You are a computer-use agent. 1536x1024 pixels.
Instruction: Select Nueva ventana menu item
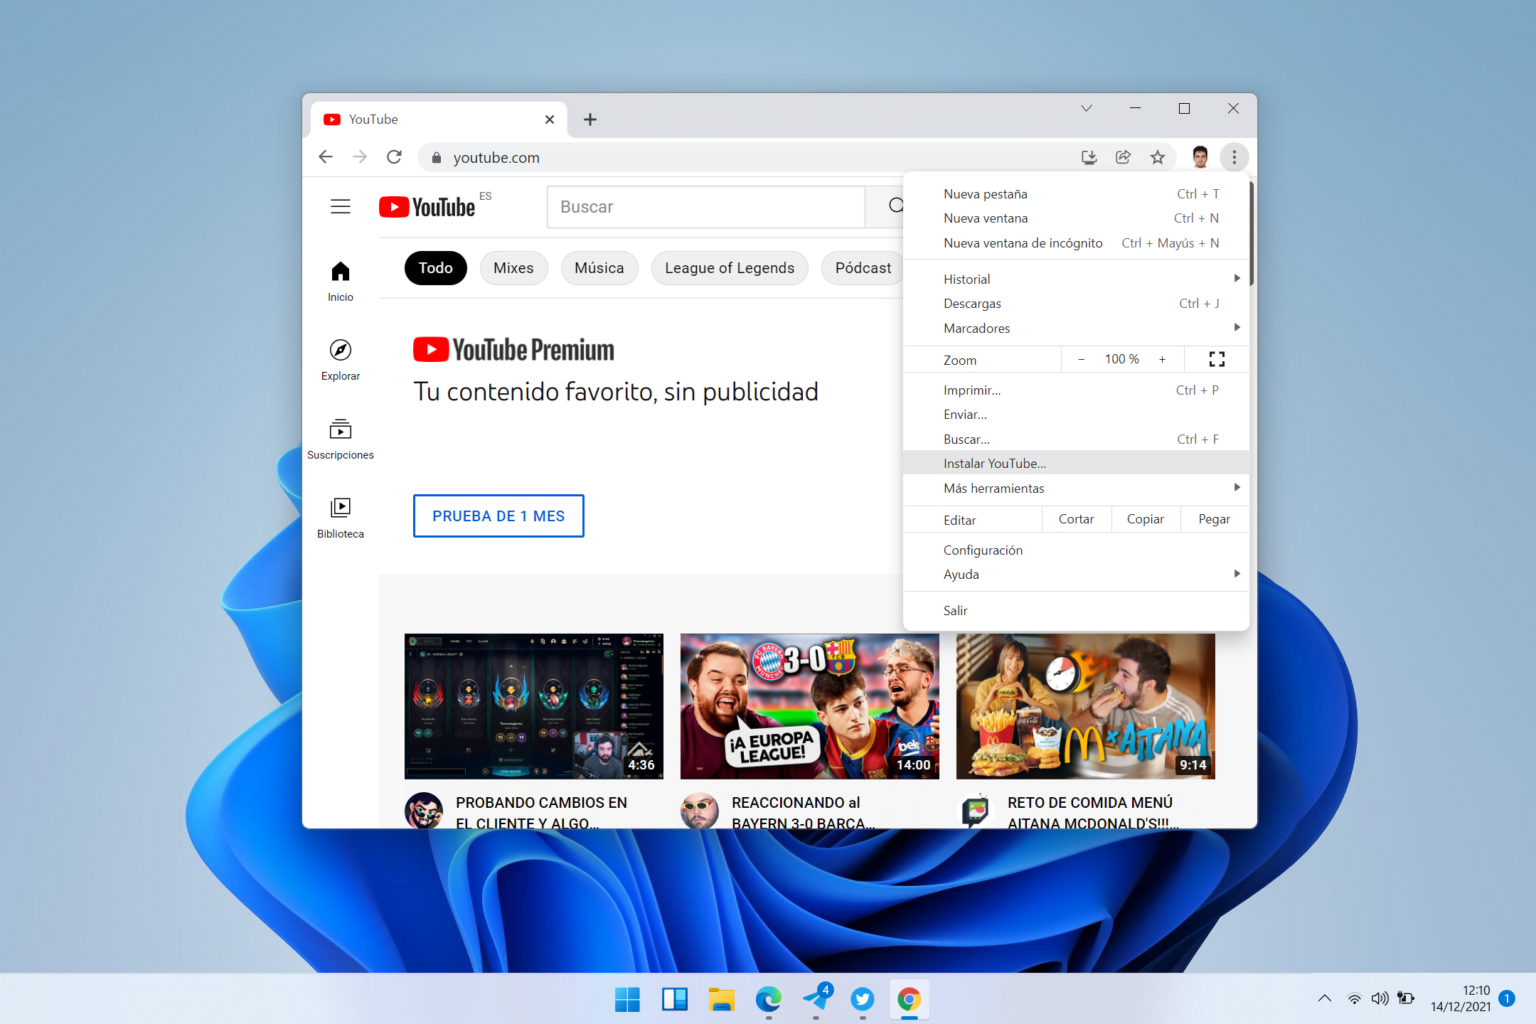click(x=1076, y=218)
